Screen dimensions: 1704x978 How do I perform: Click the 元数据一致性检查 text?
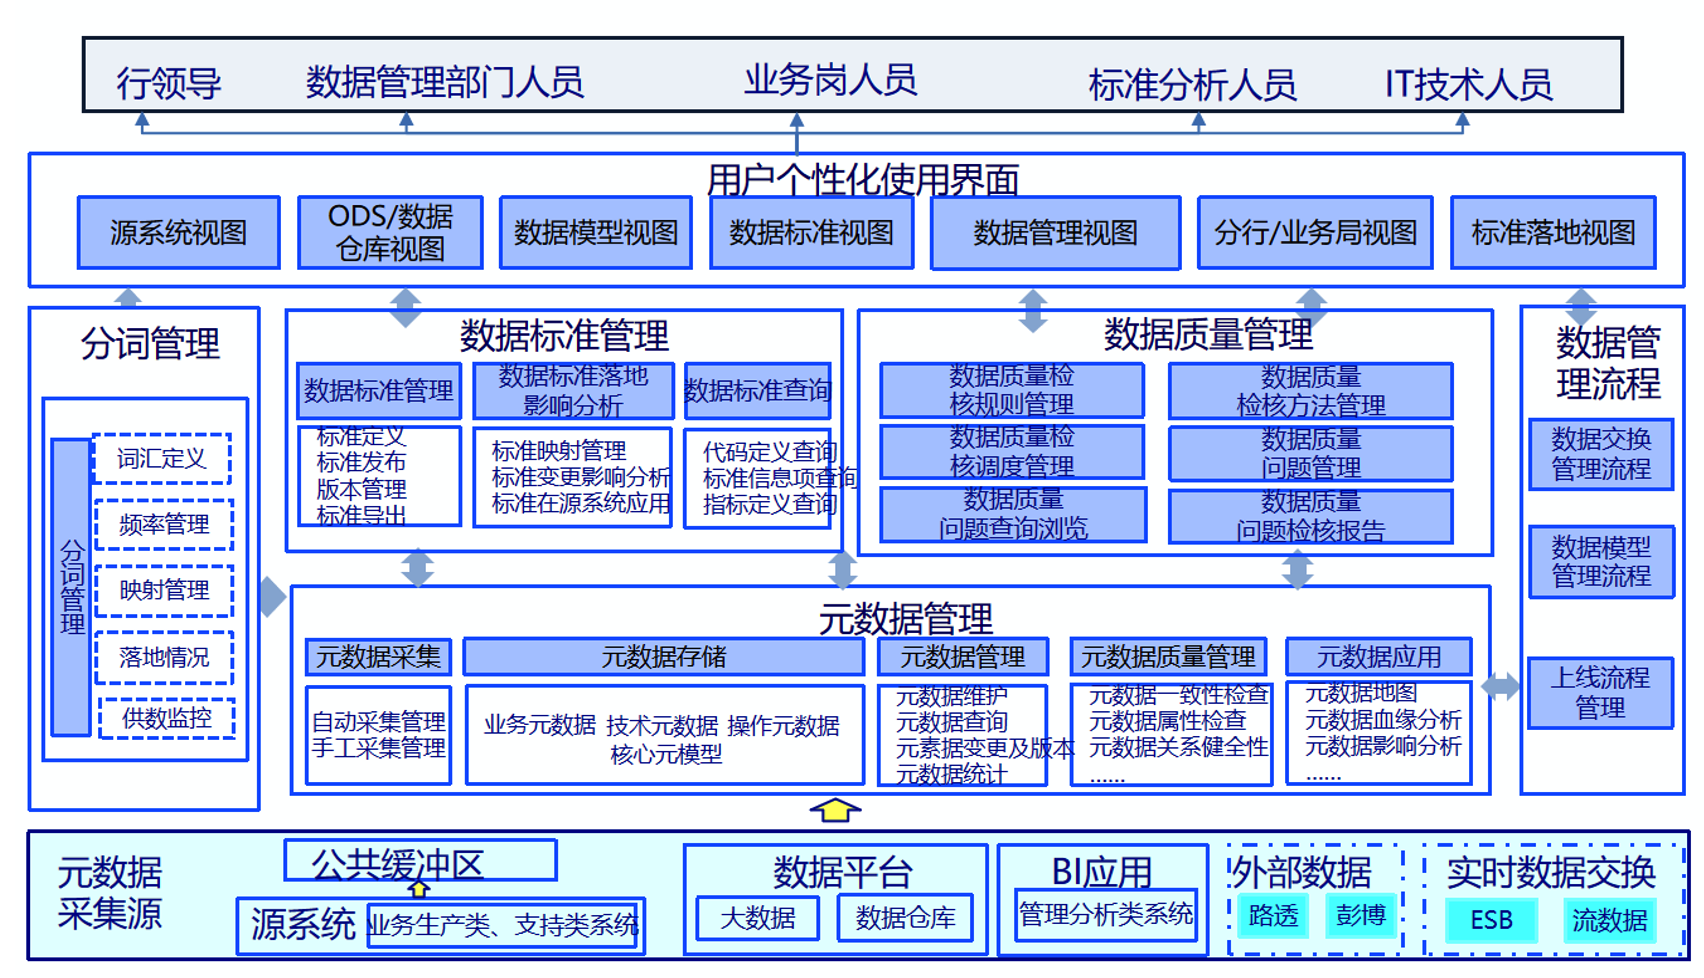1178,695
